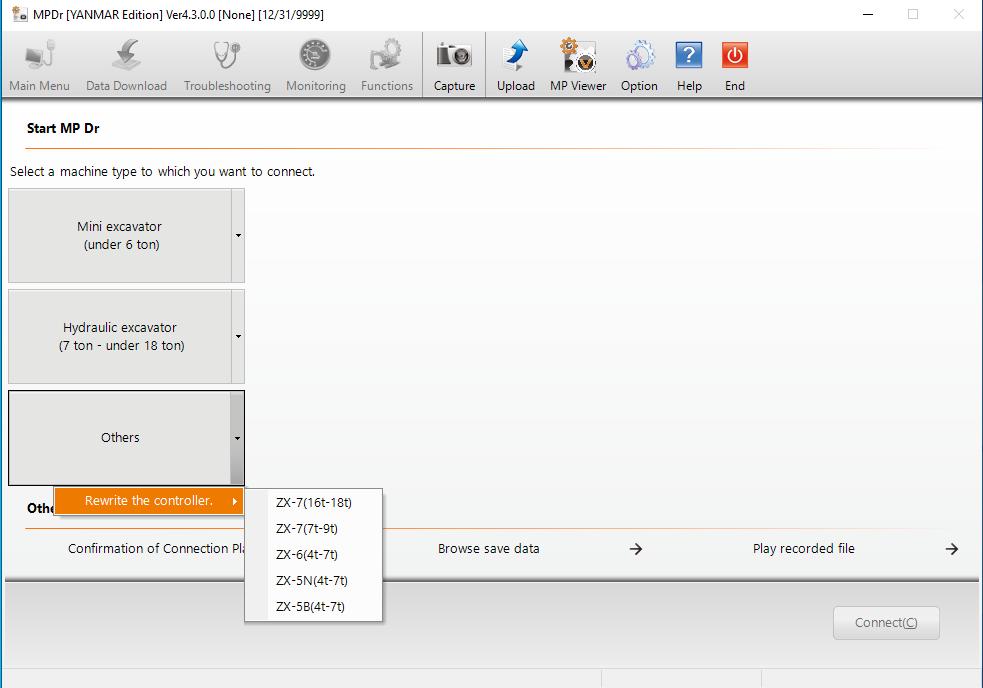
Task: Expand the Mini excavator dropdown arrow
Action: (237, 236)
